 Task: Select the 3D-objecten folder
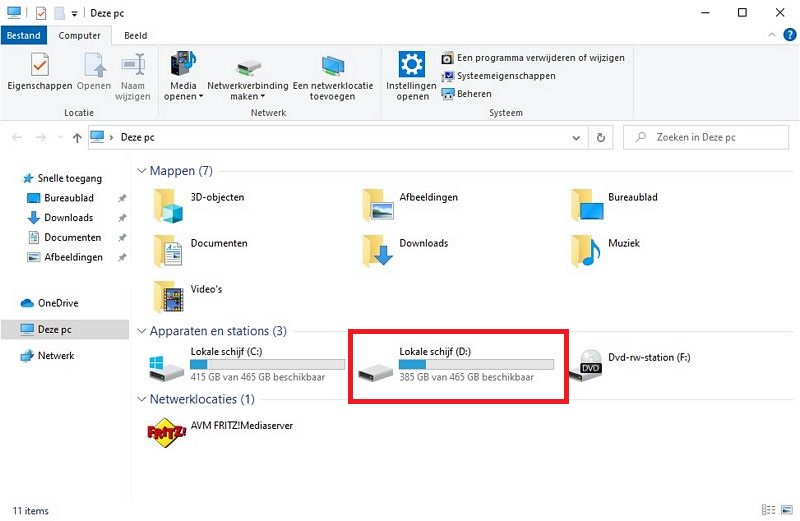pos(199,205)
